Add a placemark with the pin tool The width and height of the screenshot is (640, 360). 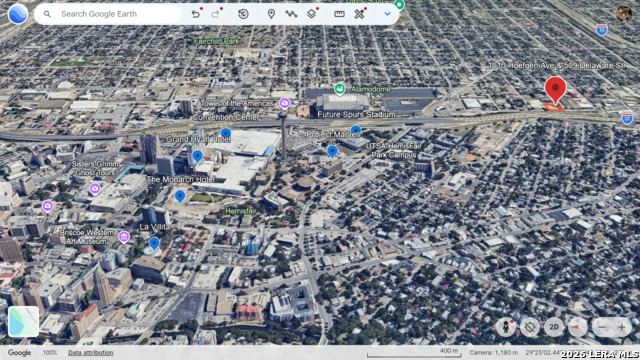271,14
